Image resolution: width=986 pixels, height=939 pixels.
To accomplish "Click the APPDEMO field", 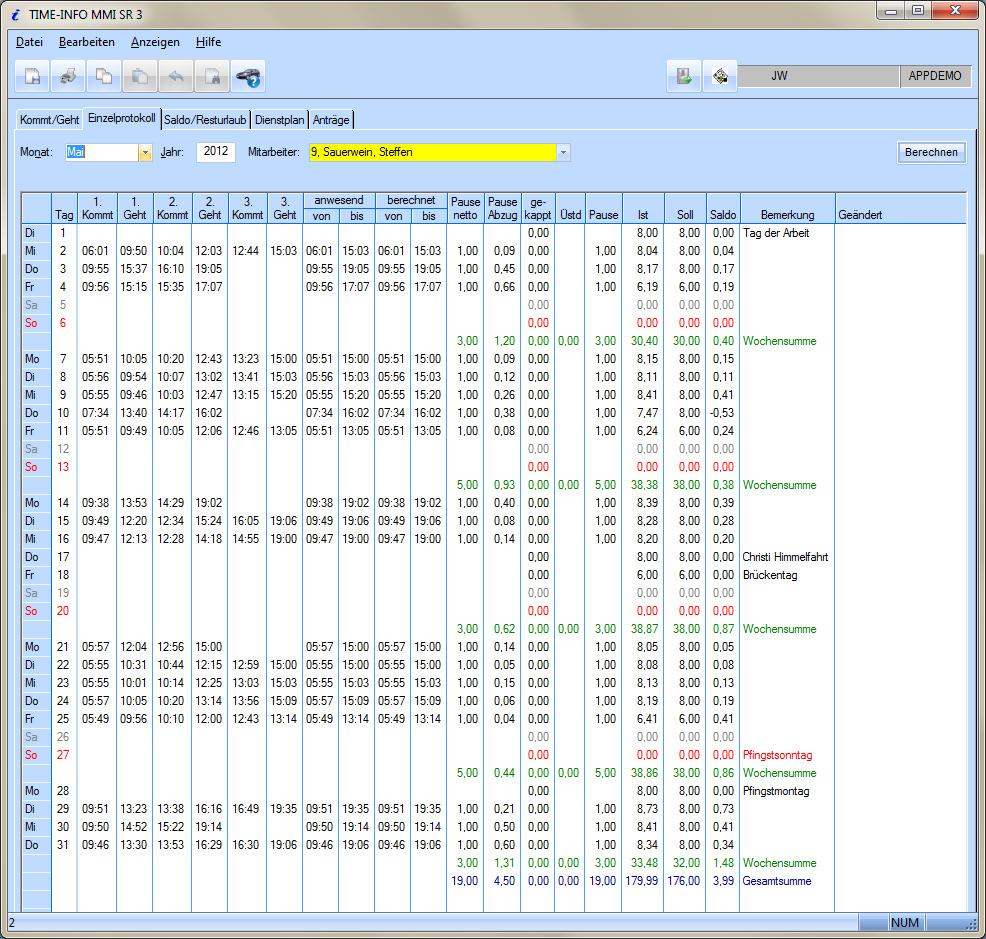I will coord(935,76).
